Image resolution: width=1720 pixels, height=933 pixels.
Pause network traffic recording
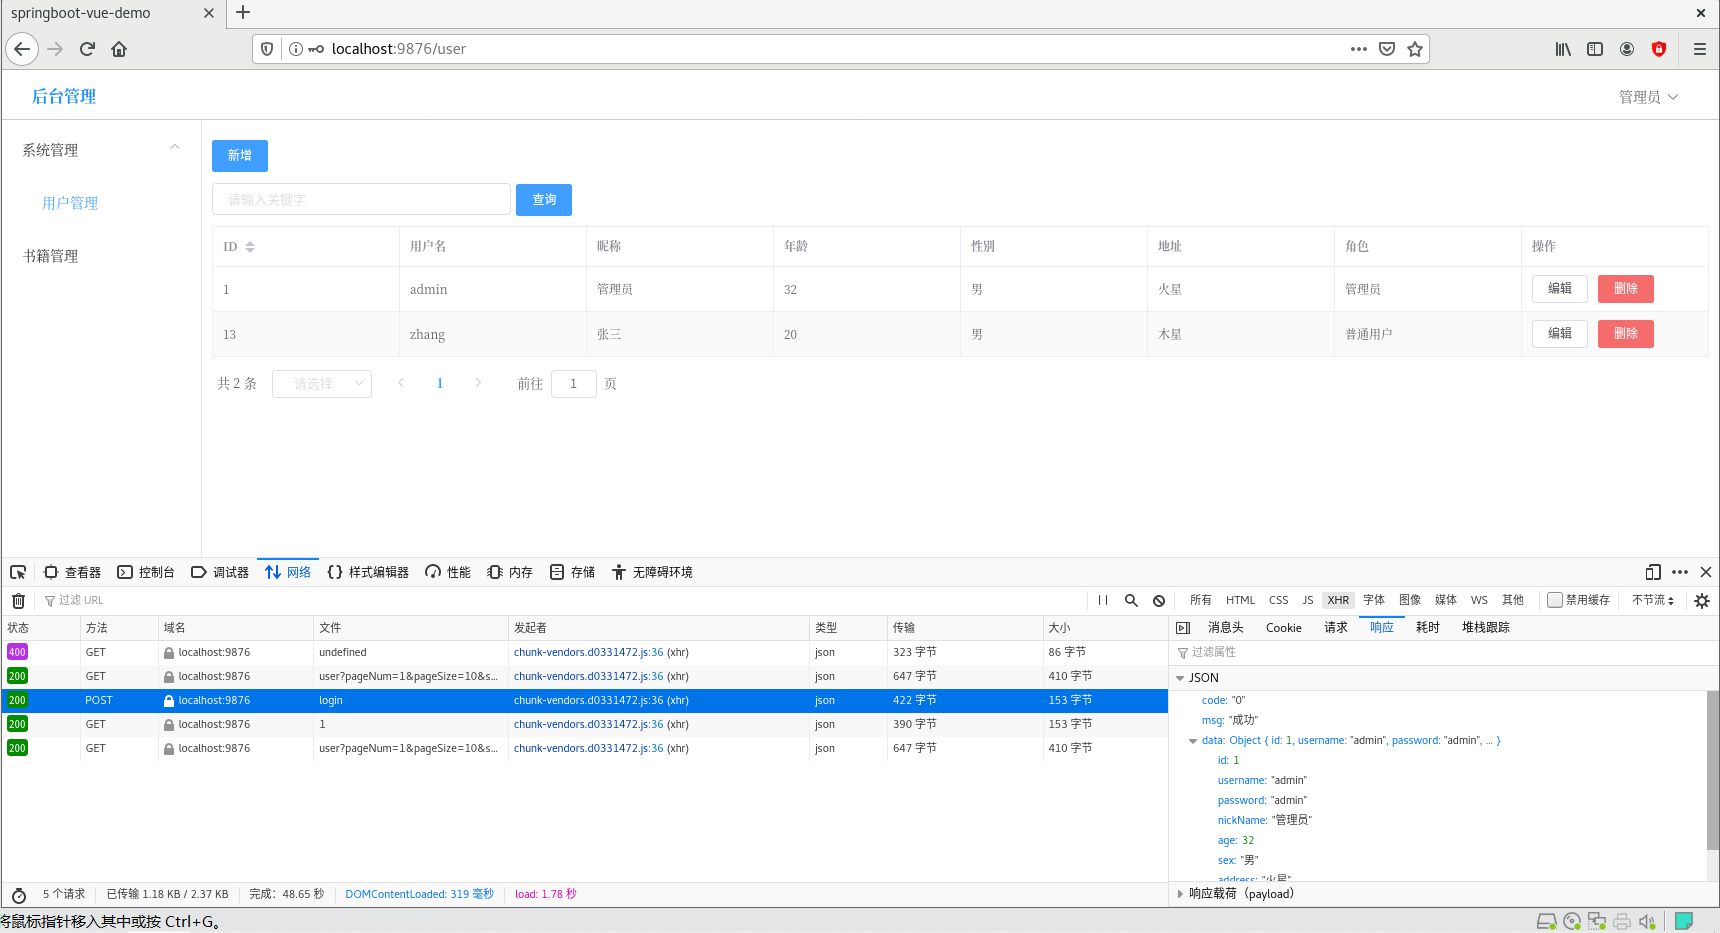pos(1102,600)
